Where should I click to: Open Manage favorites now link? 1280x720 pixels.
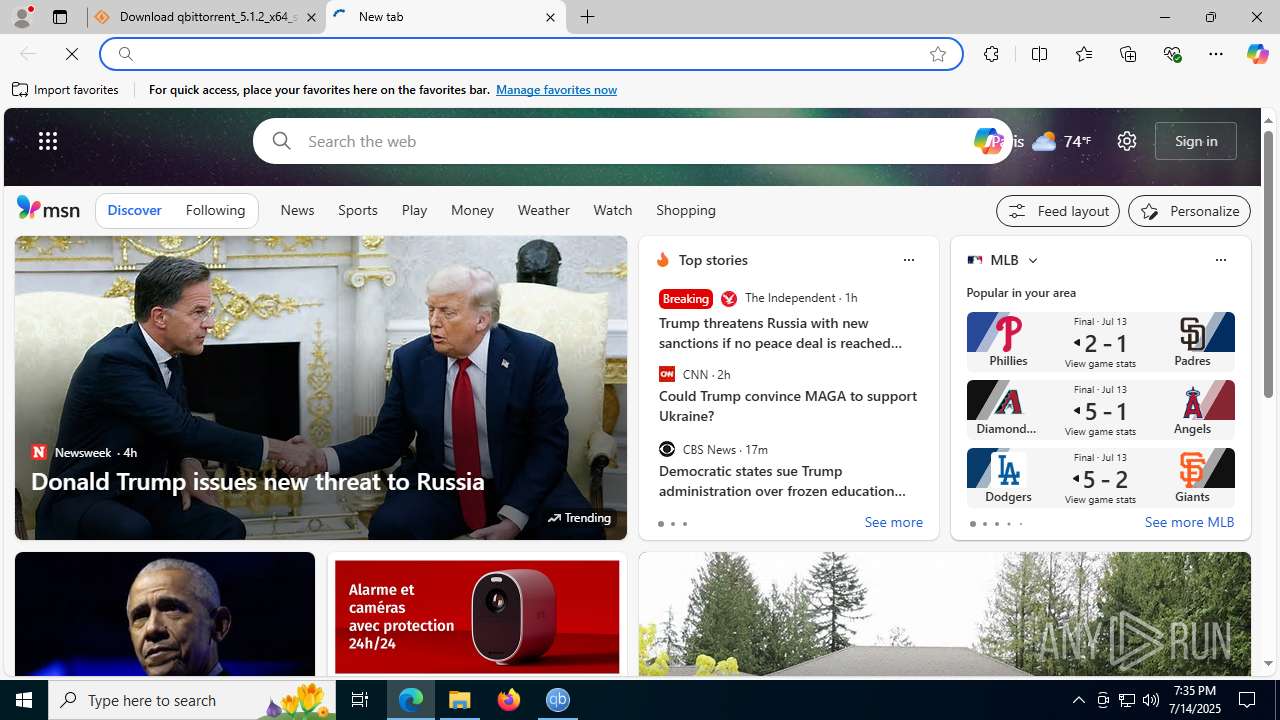[x=556, y=90]
